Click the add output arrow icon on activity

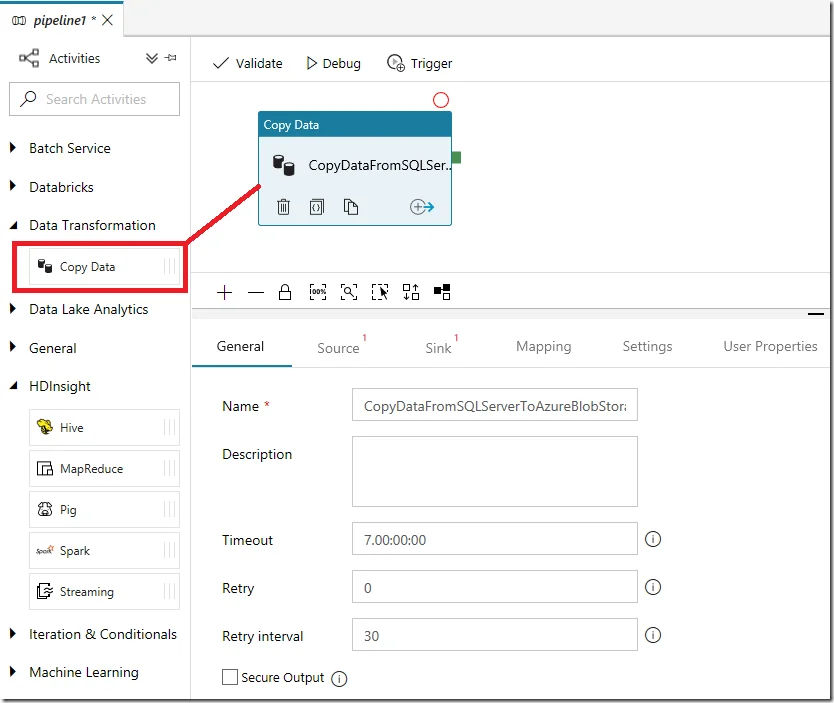click(x=421, y=207)
